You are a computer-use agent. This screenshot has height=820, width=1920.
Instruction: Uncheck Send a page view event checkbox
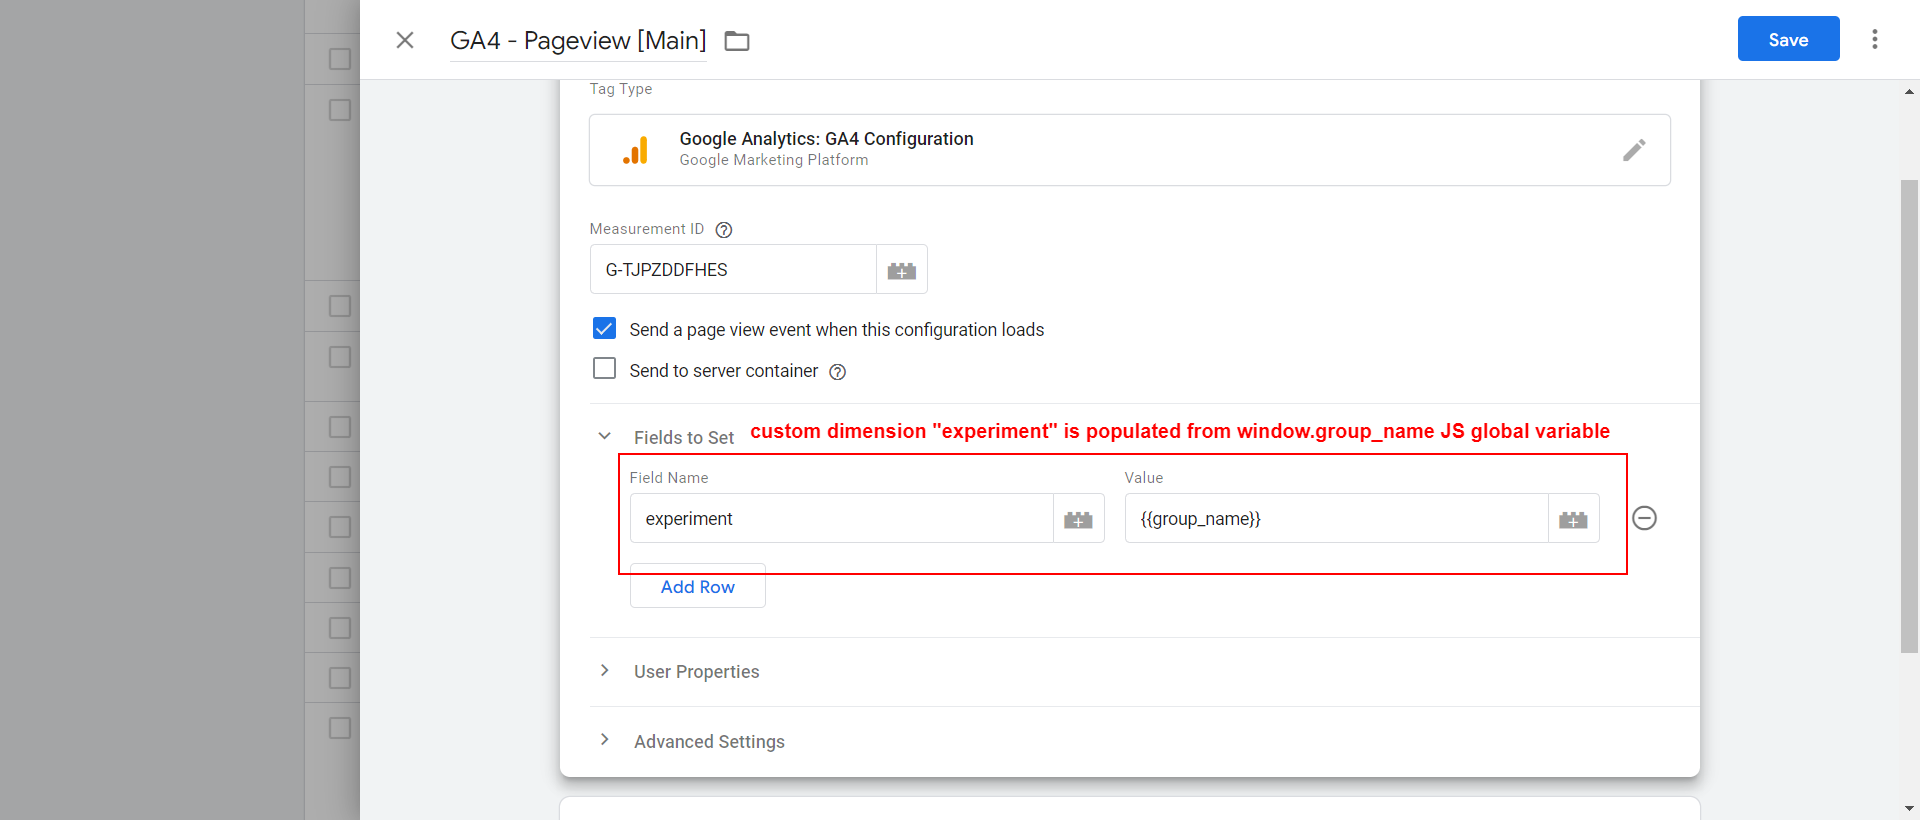604,329
